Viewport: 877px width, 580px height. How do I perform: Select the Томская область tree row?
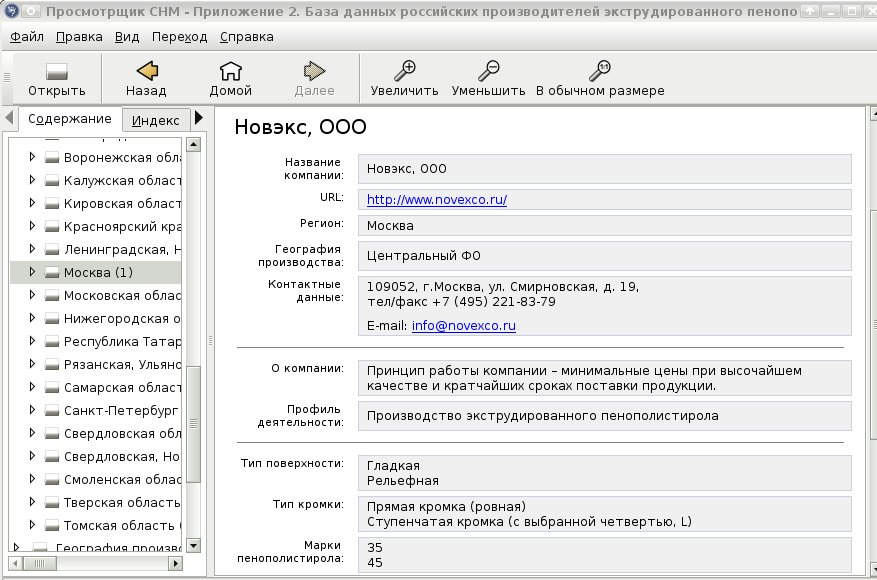click(x=96, y=526)
